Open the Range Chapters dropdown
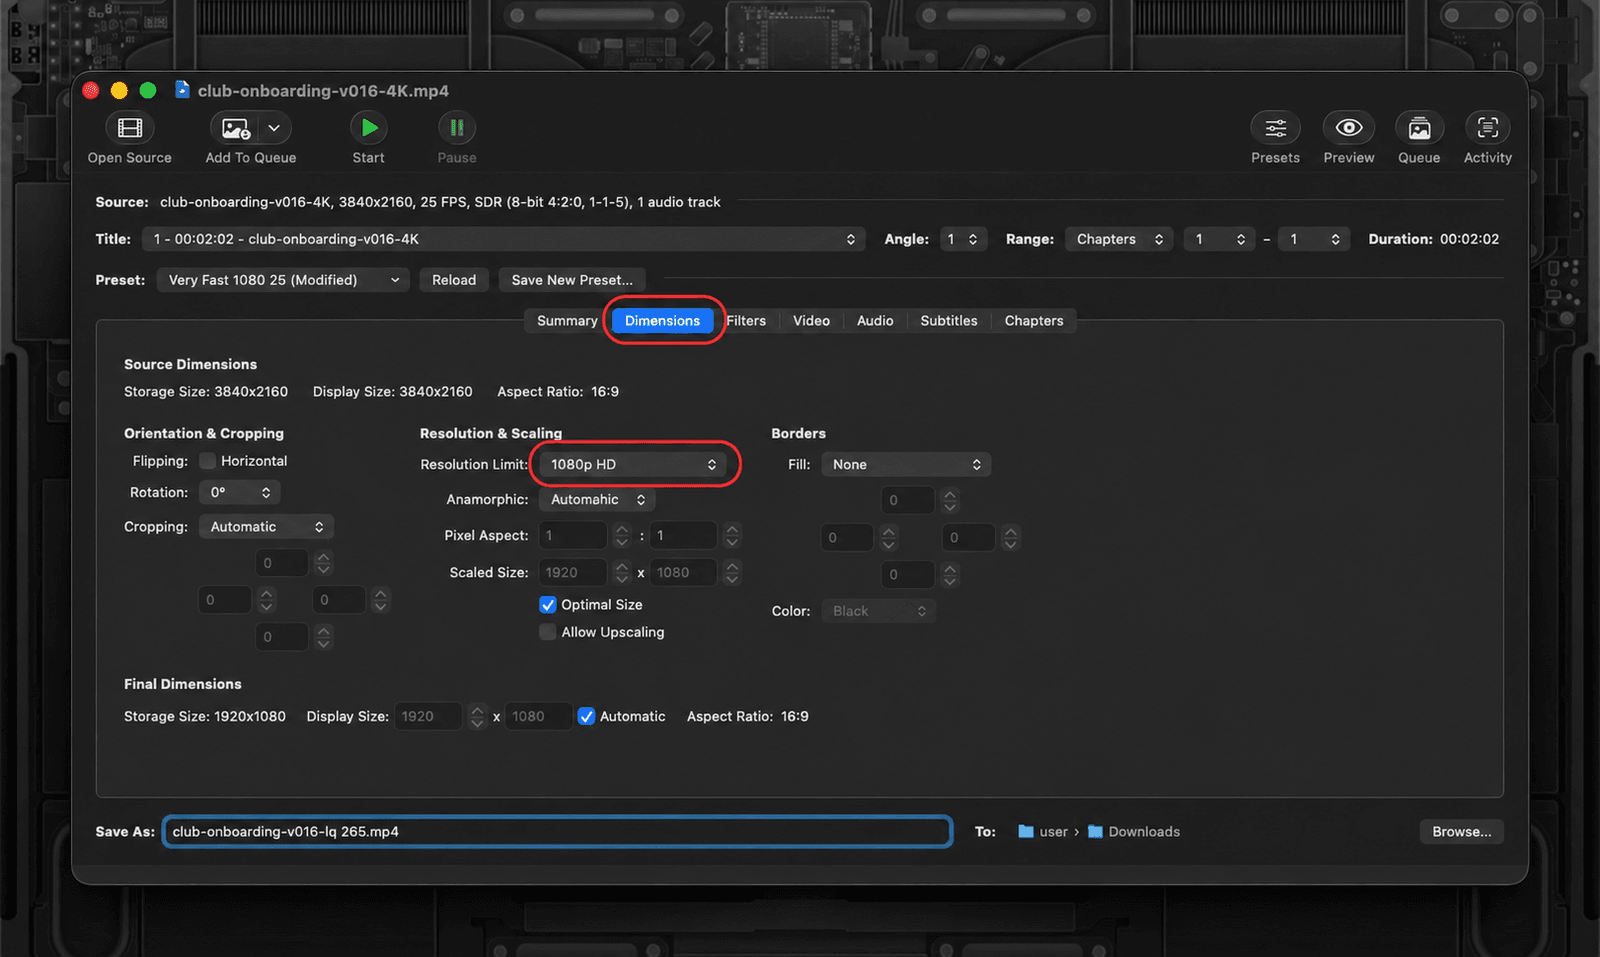Image resolution: width=1600 pixels, height=957 pixels. pos(1119,239)
